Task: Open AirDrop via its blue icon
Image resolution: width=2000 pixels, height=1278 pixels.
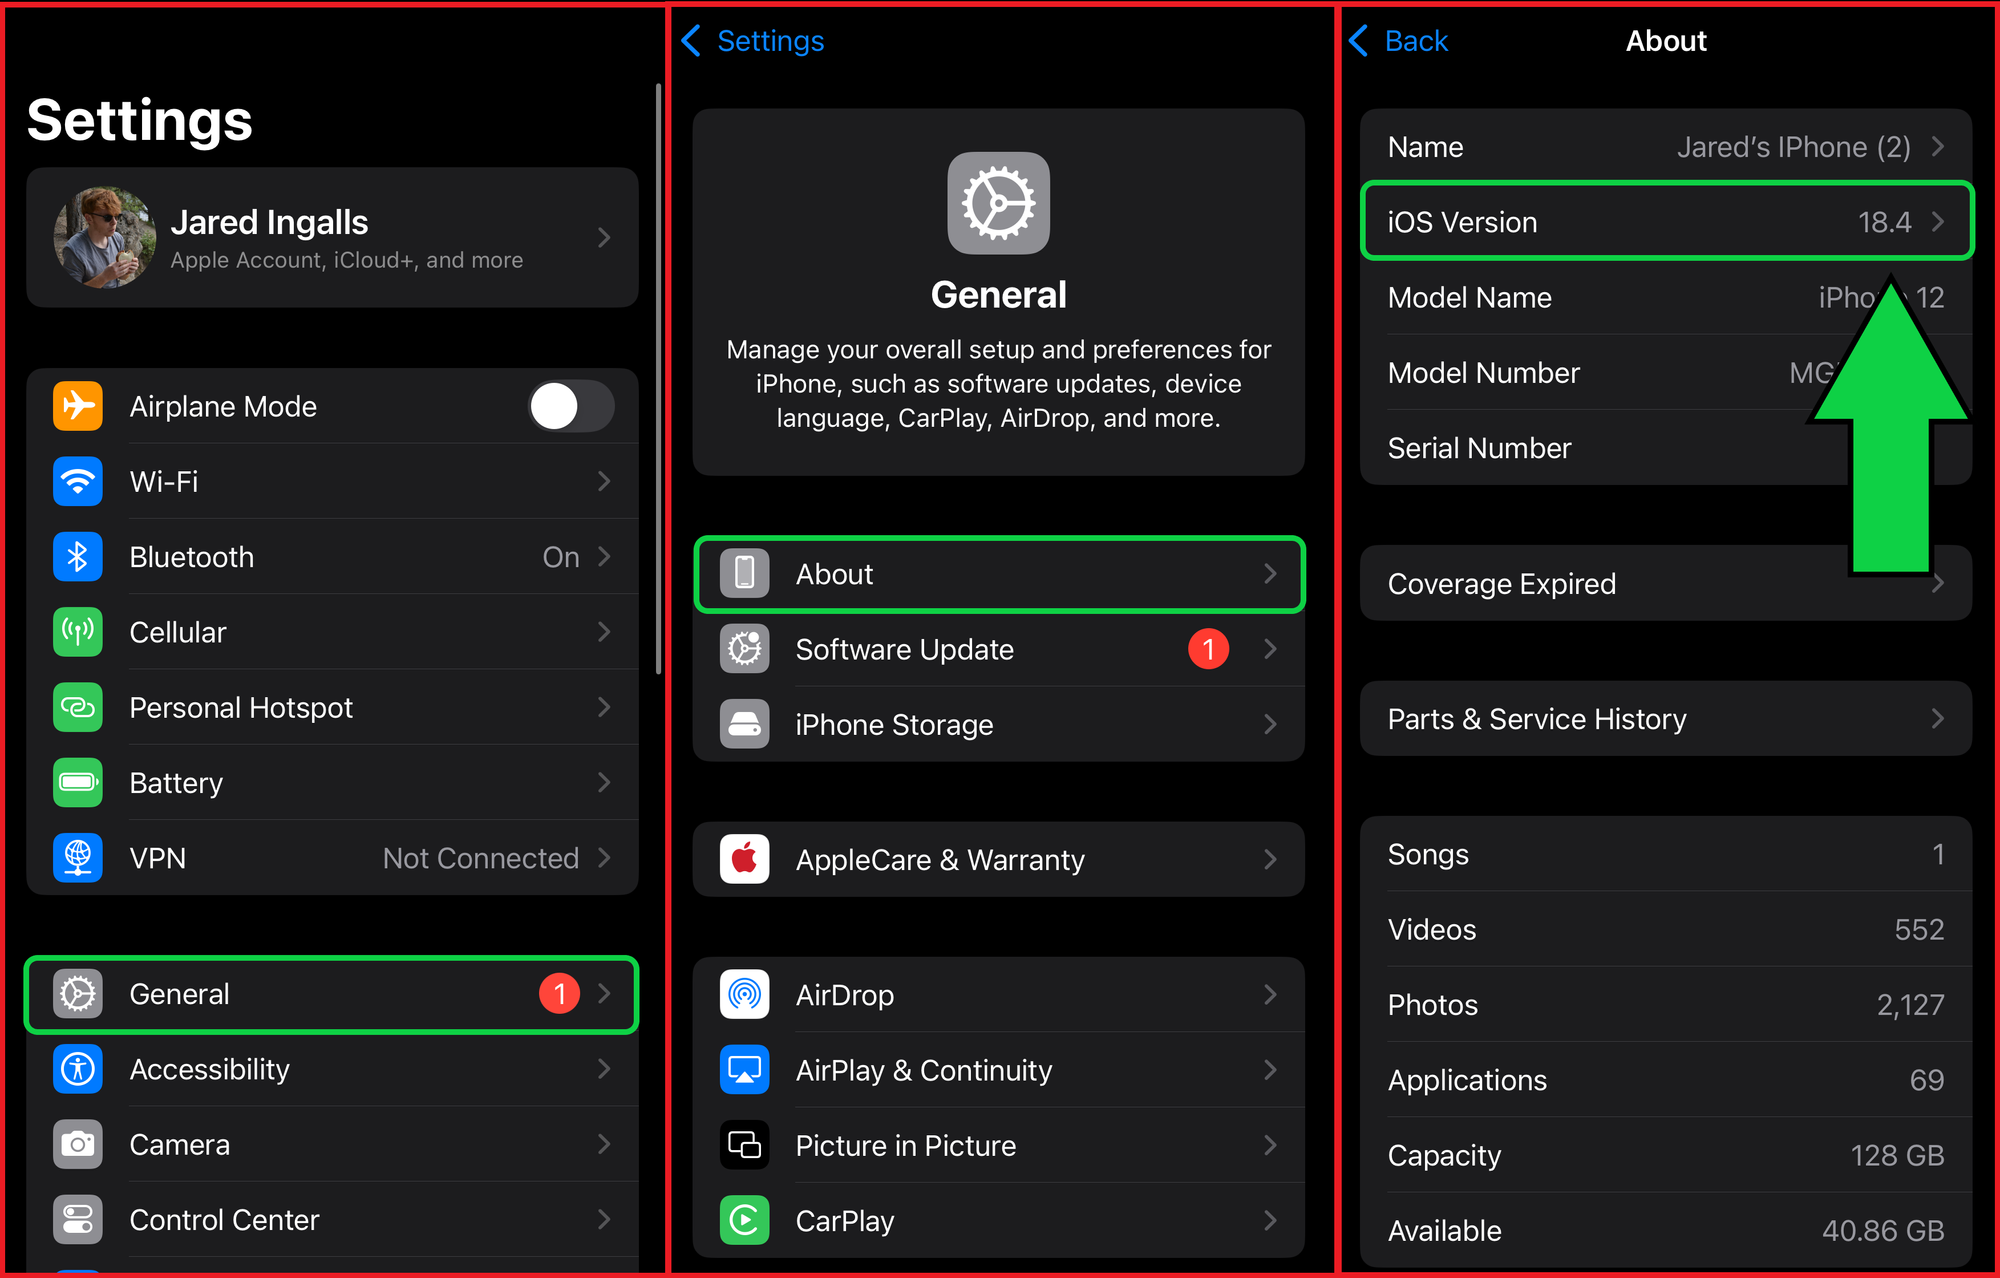Action: click(743, 994)
